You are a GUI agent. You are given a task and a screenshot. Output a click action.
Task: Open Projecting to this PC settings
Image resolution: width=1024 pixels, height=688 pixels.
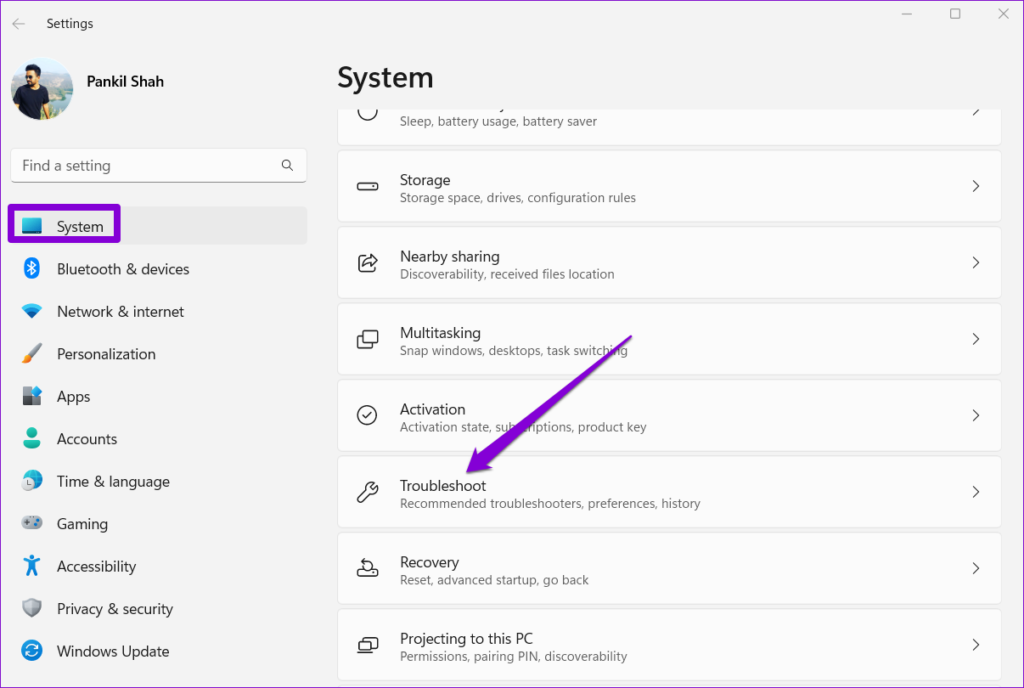click(670, 645)
